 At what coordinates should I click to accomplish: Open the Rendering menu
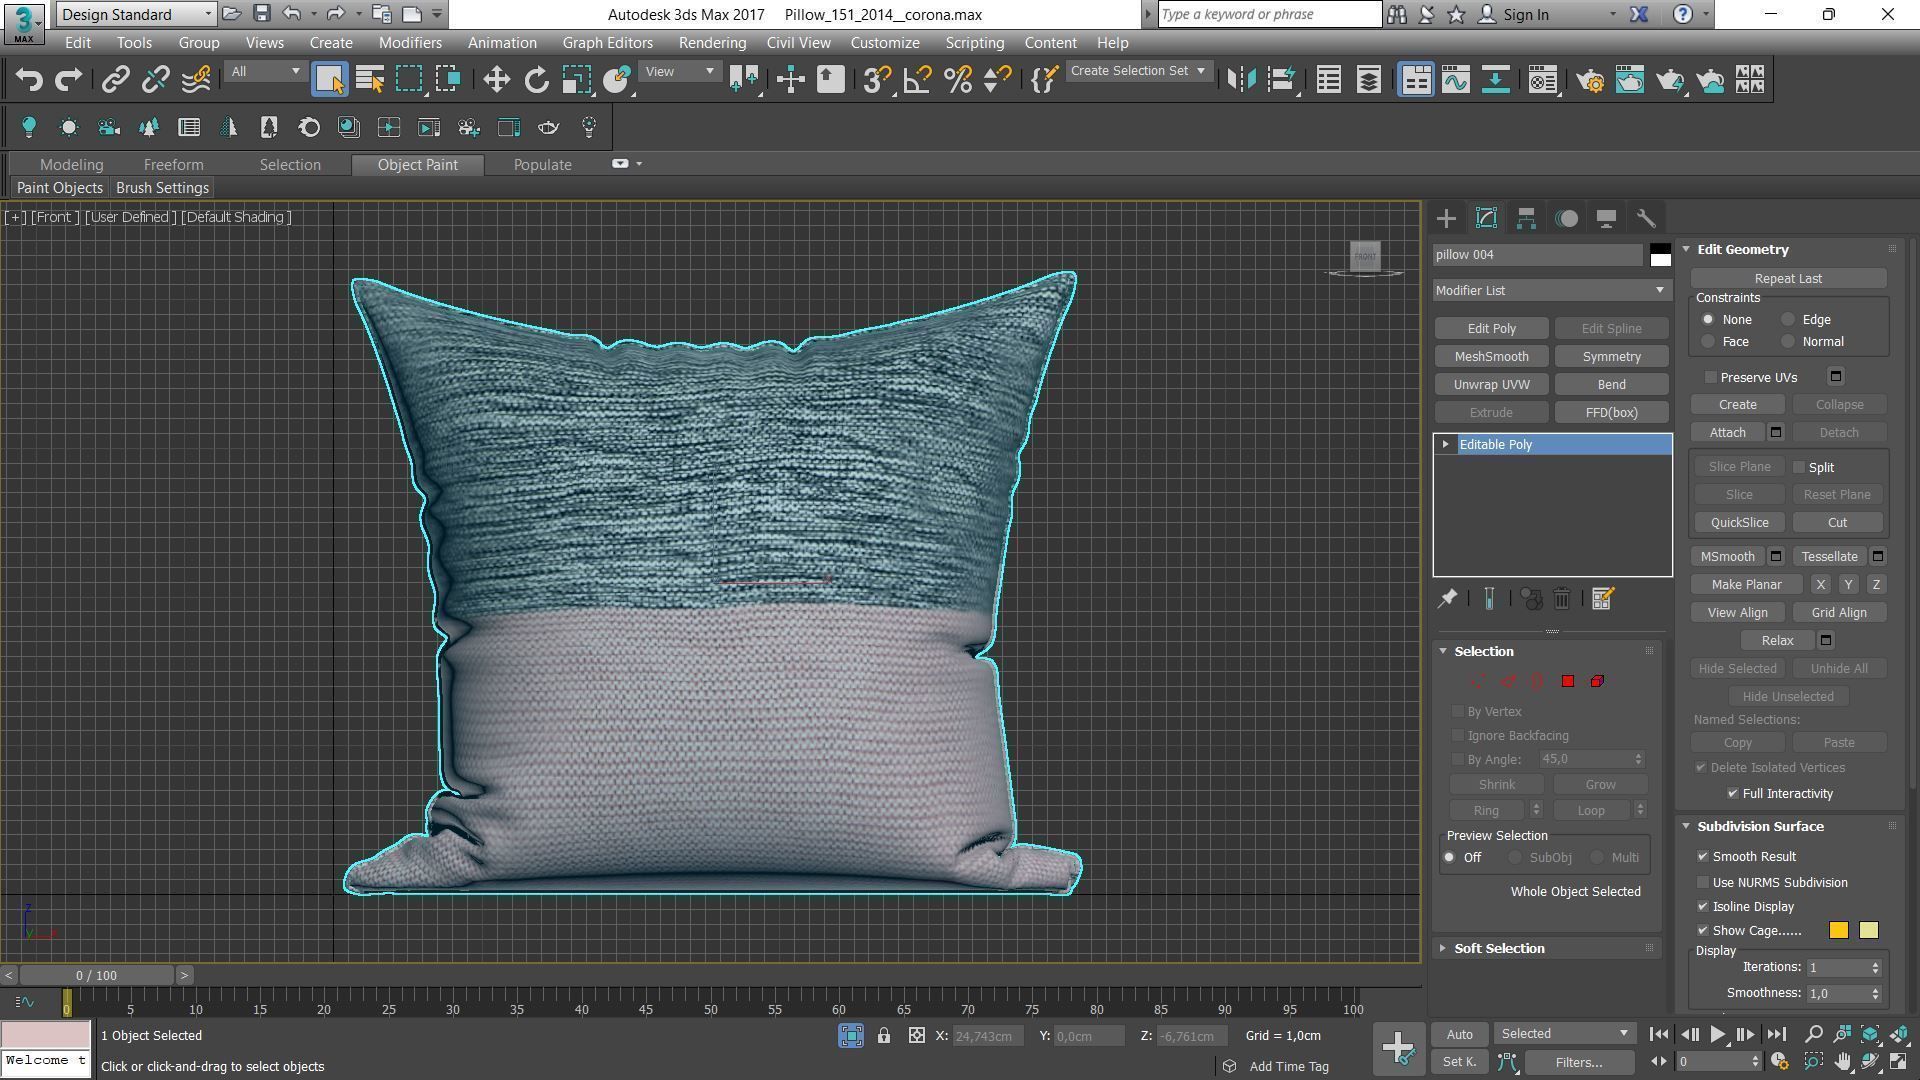coord(712,43)
